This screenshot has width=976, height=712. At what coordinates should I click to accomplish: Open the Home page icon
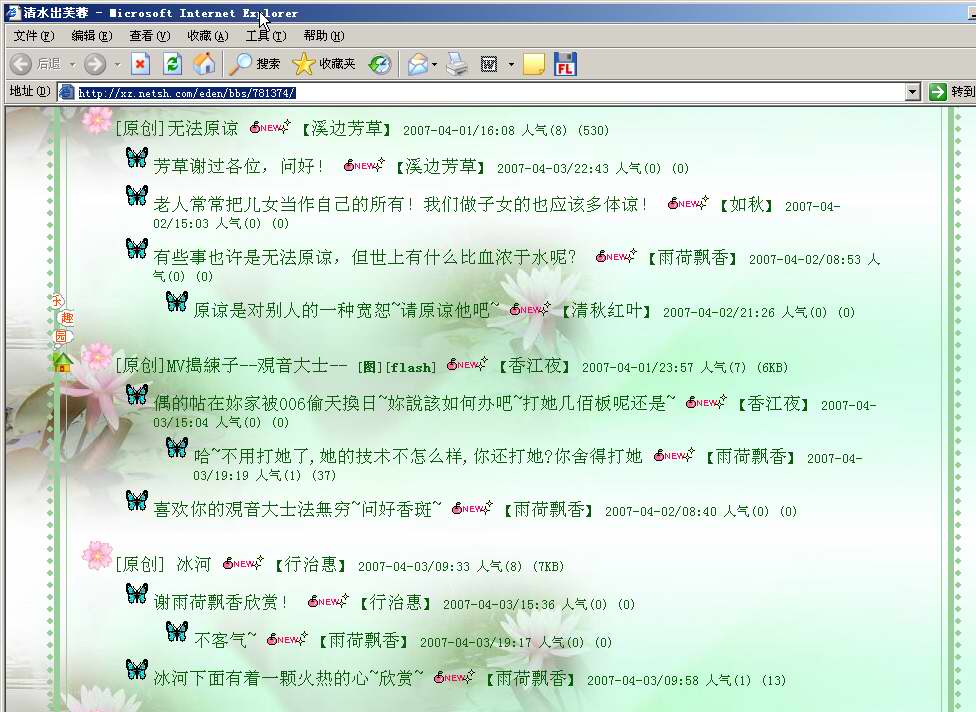pos(204,63)
